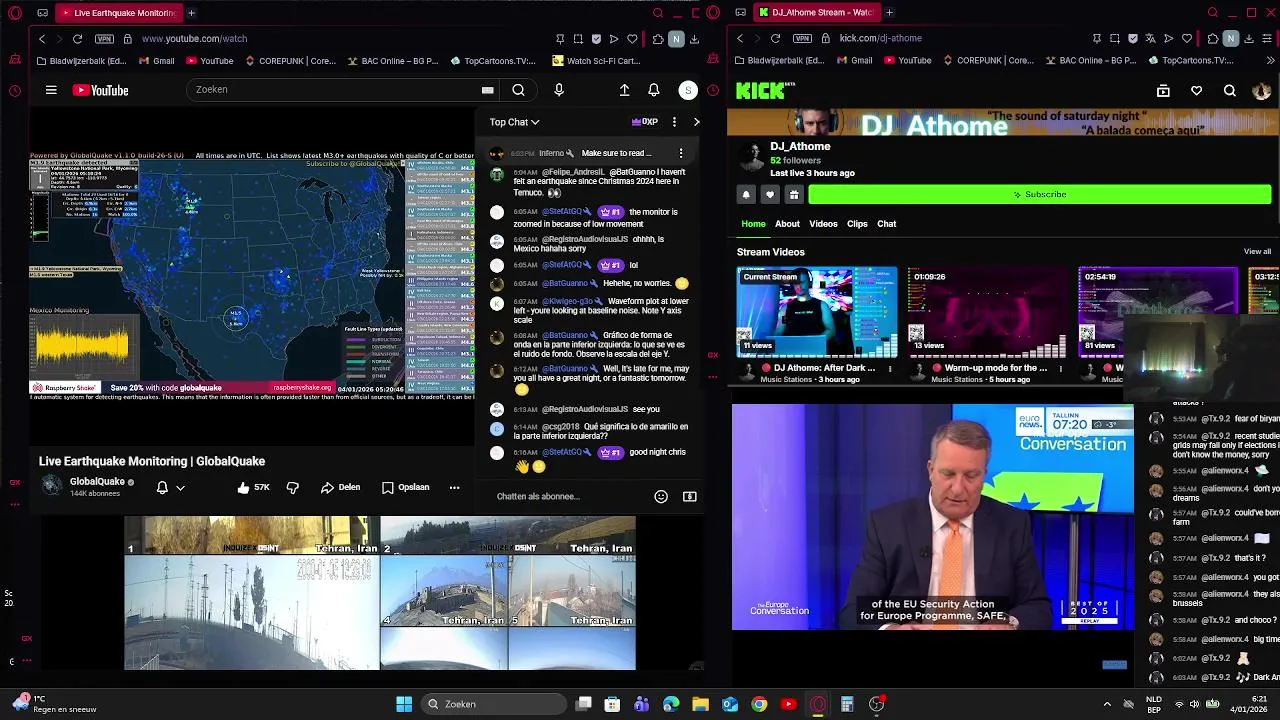Viewport: 1280px width, 720px height.
Task: Open File Explorer from taskbar
Action: [700, 704]
